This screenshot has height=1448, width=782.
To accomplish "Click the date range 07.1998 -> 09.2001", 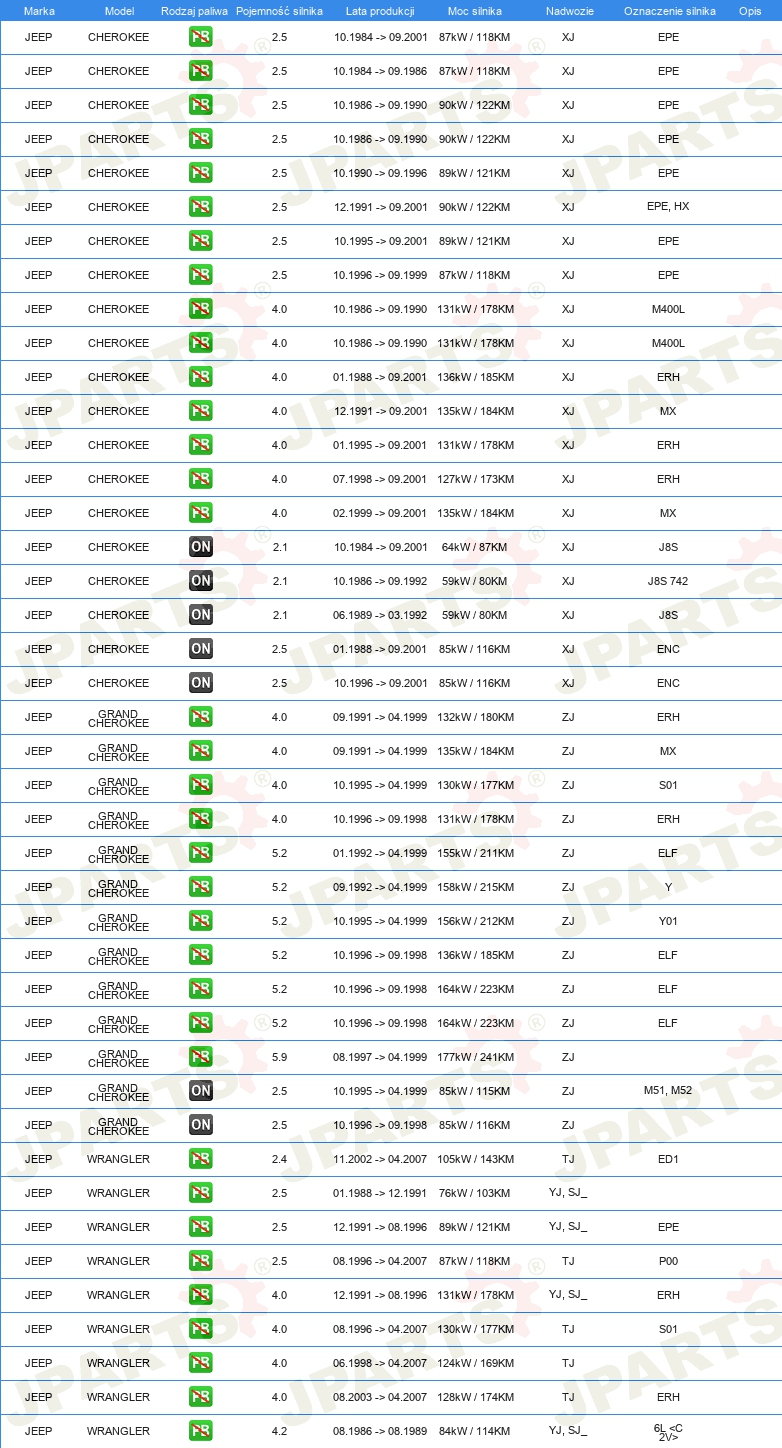I will (380, 479).
